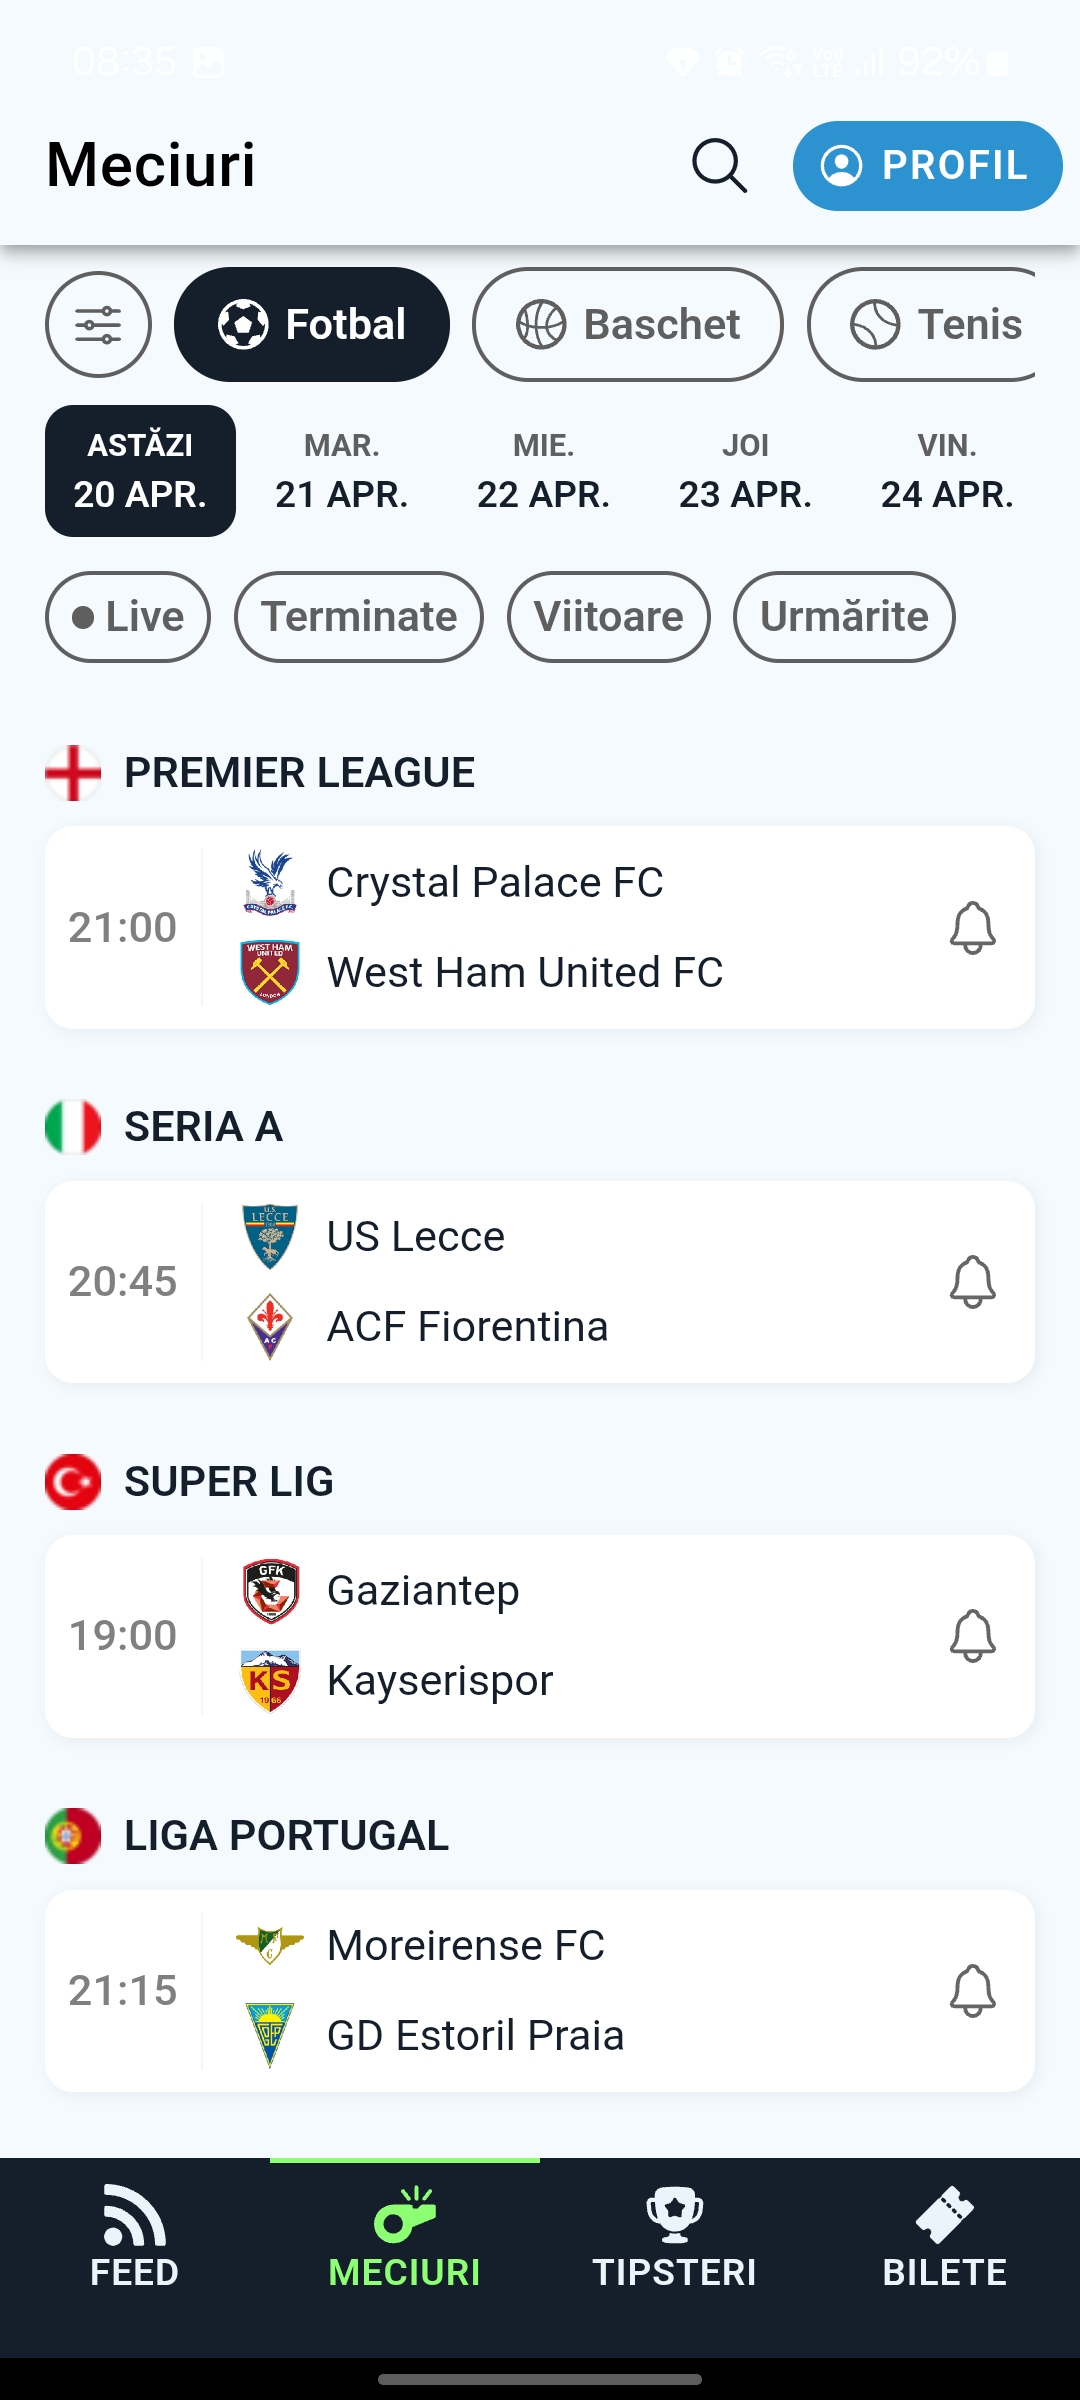Filter by Terminate matches
The height and width of the screenshot is (2400, 1080).
[359, 617]
